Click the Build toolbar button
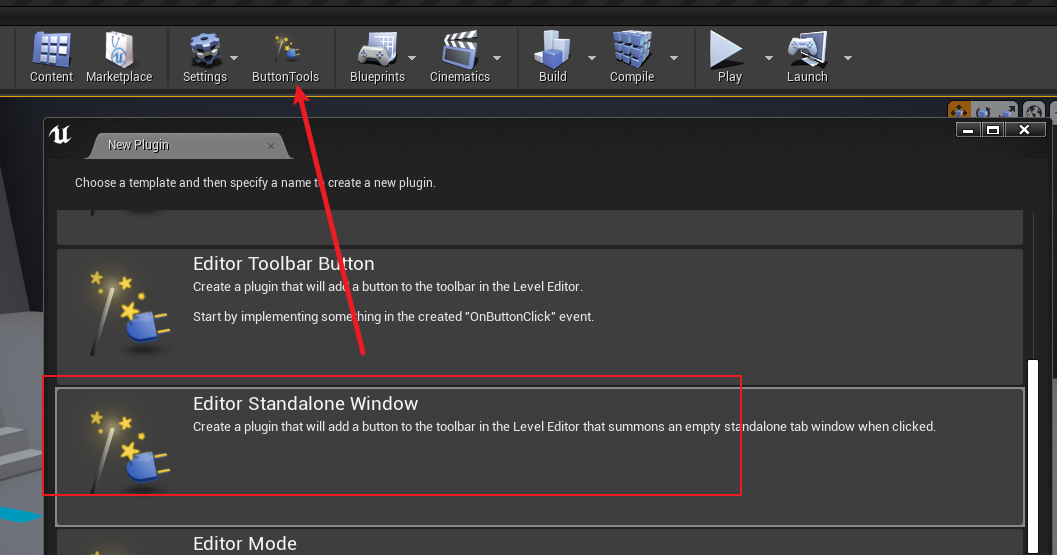The image size is (1057, 555). coord(553,58)
